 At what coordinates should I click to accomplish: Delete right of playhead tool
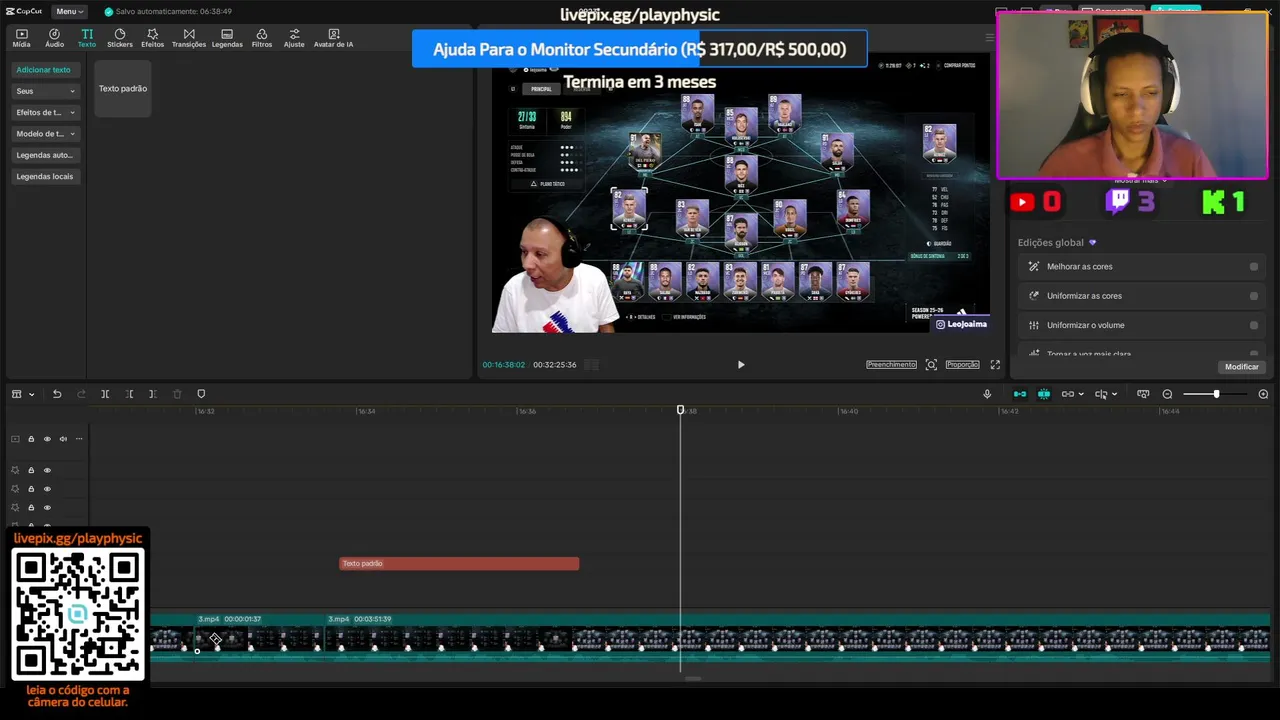pyautogui.click(x=152, y=394)
